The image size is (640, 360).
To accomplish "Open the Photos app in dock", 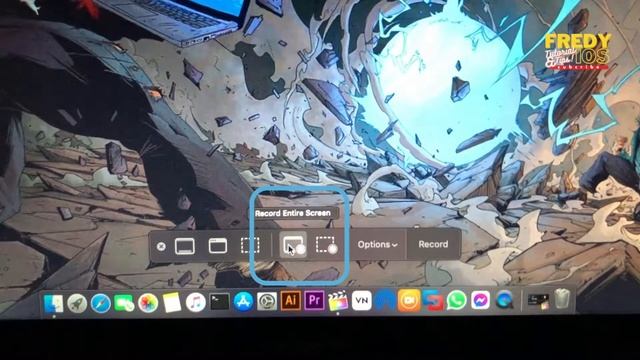I will click(x=148, y=303).
